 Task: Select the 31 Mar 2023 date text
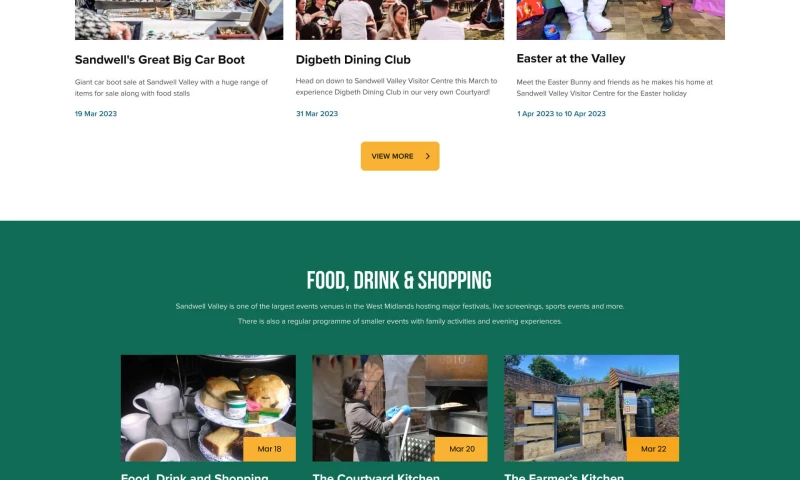click(317, 114)
